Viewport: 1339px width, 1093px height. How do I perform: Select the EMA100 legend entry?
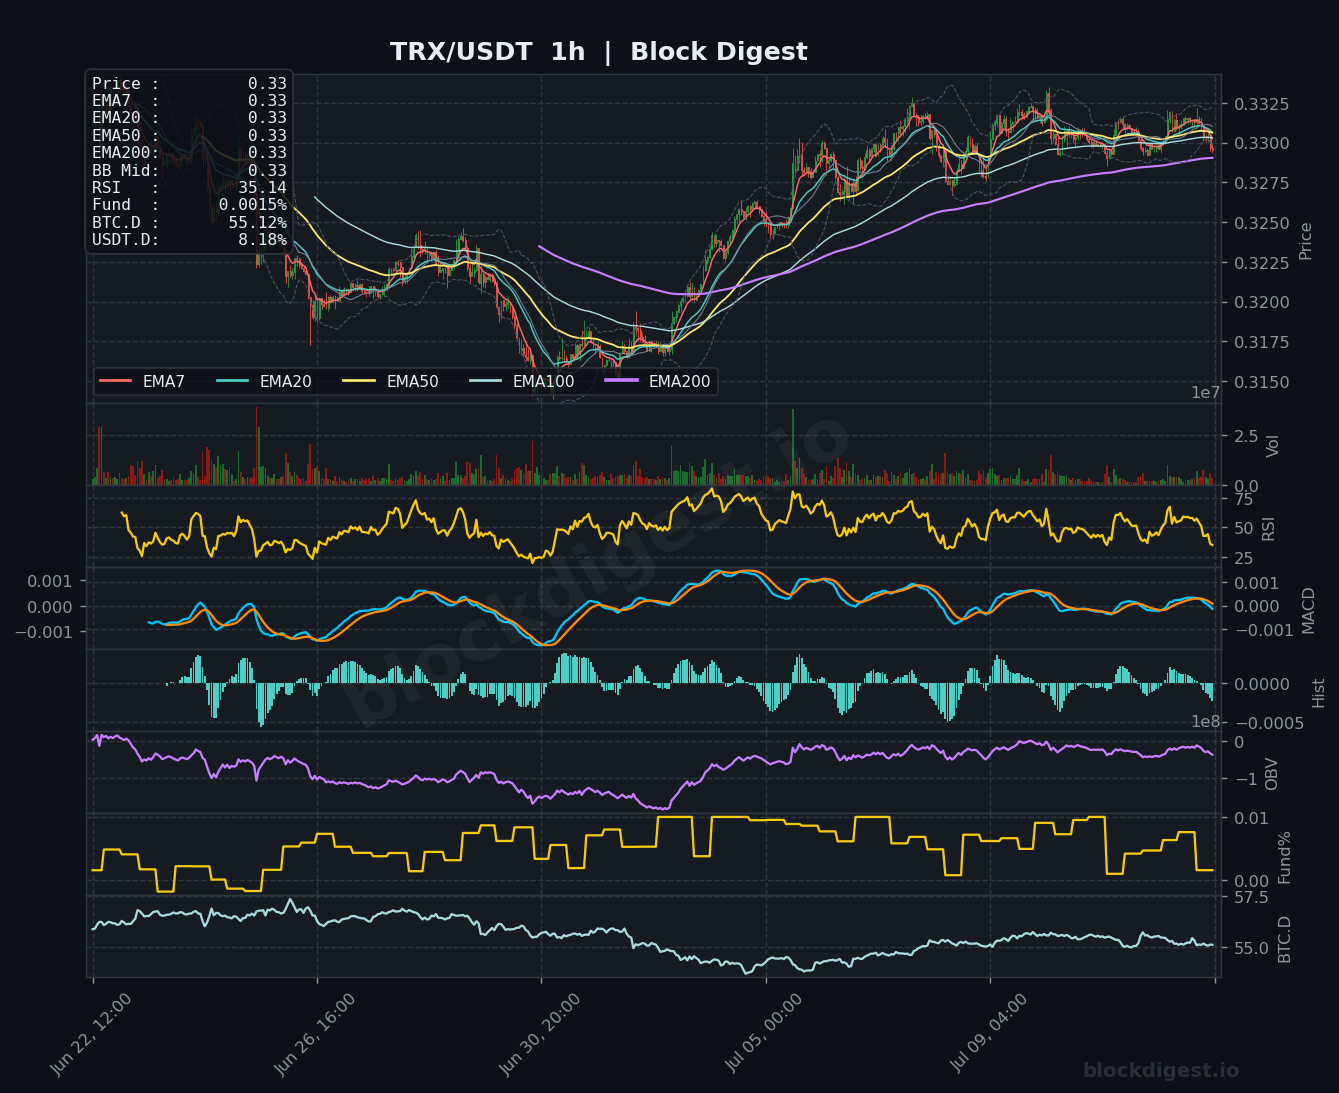pos(522,381)
